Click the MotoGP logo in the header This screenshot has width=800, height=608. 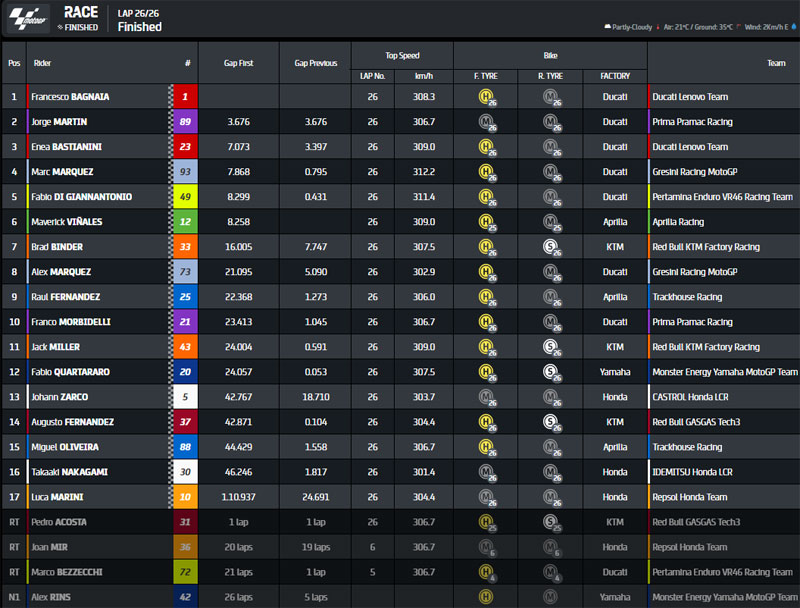point(28,18)
